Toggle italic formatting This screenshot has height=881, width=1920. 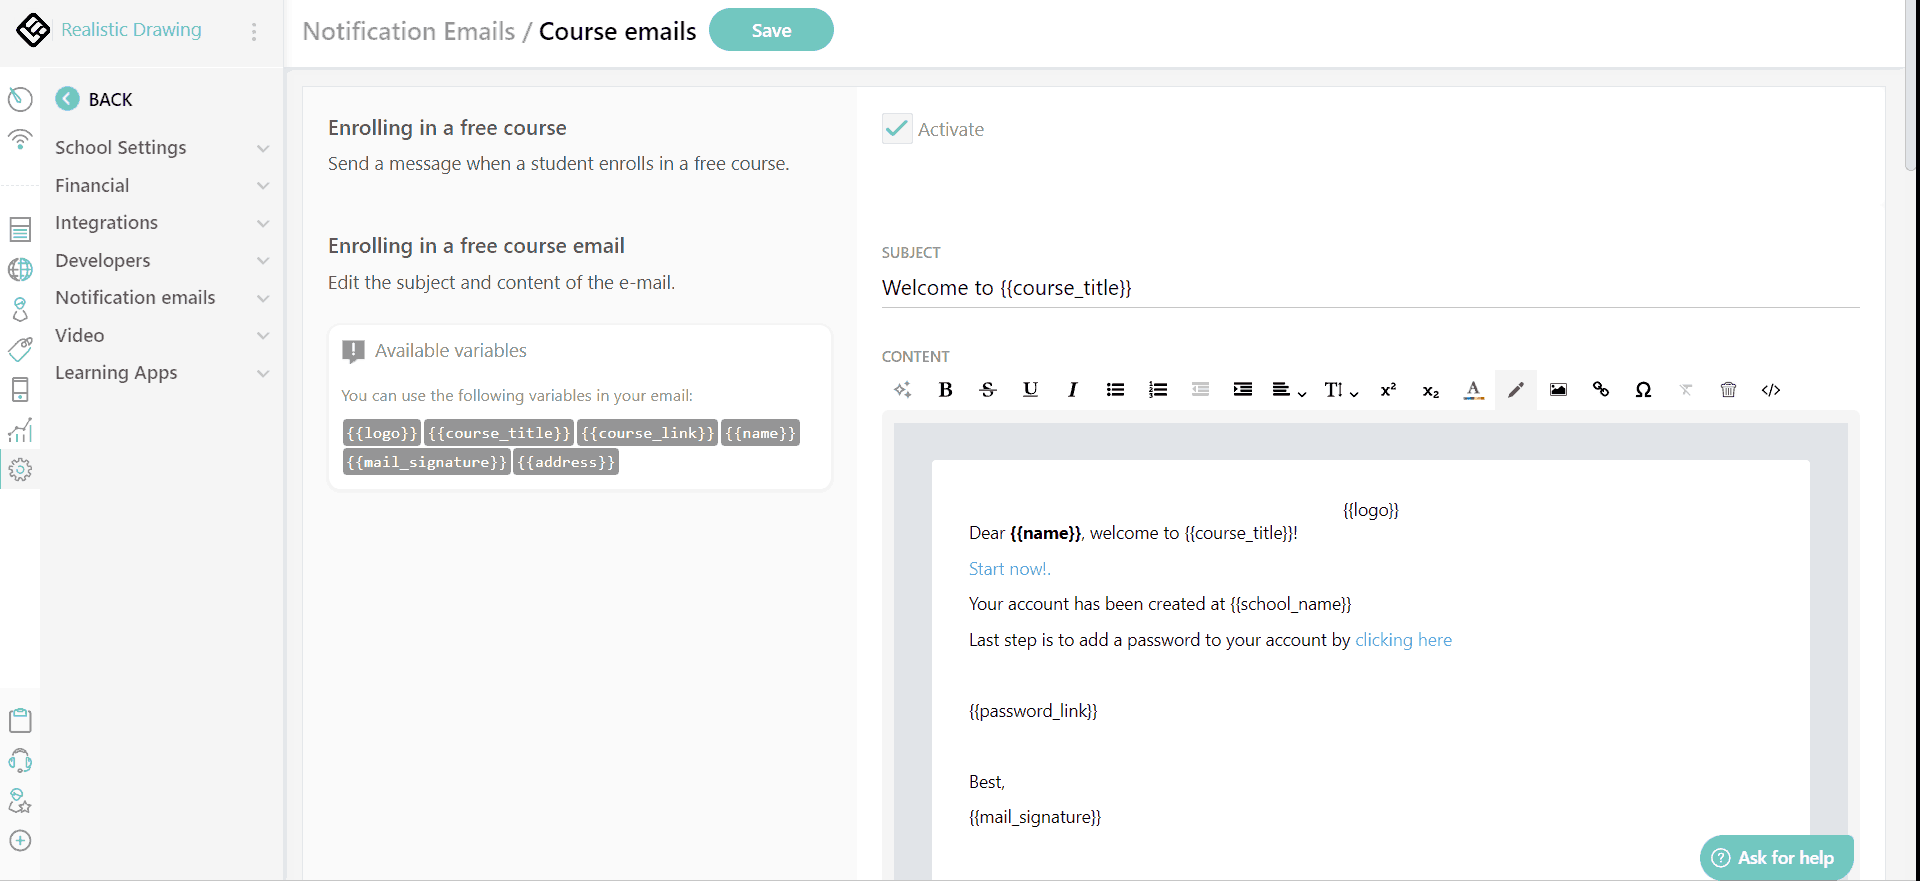pyautogui.click(x=1073, y=390)
